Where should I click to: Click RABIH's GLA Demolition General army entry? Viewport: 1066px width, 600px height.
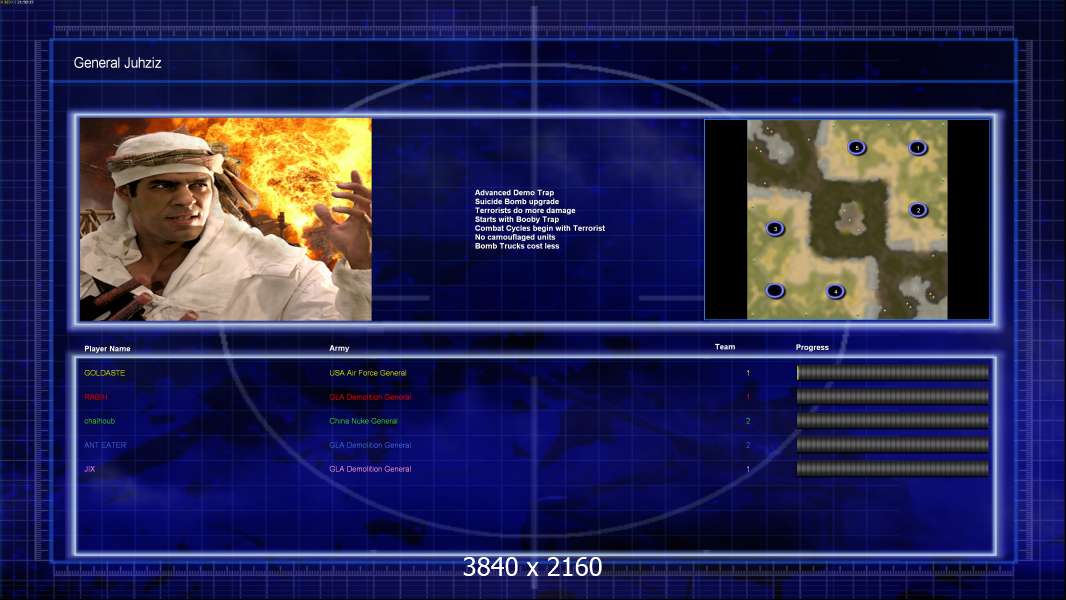tap(371, 397)
